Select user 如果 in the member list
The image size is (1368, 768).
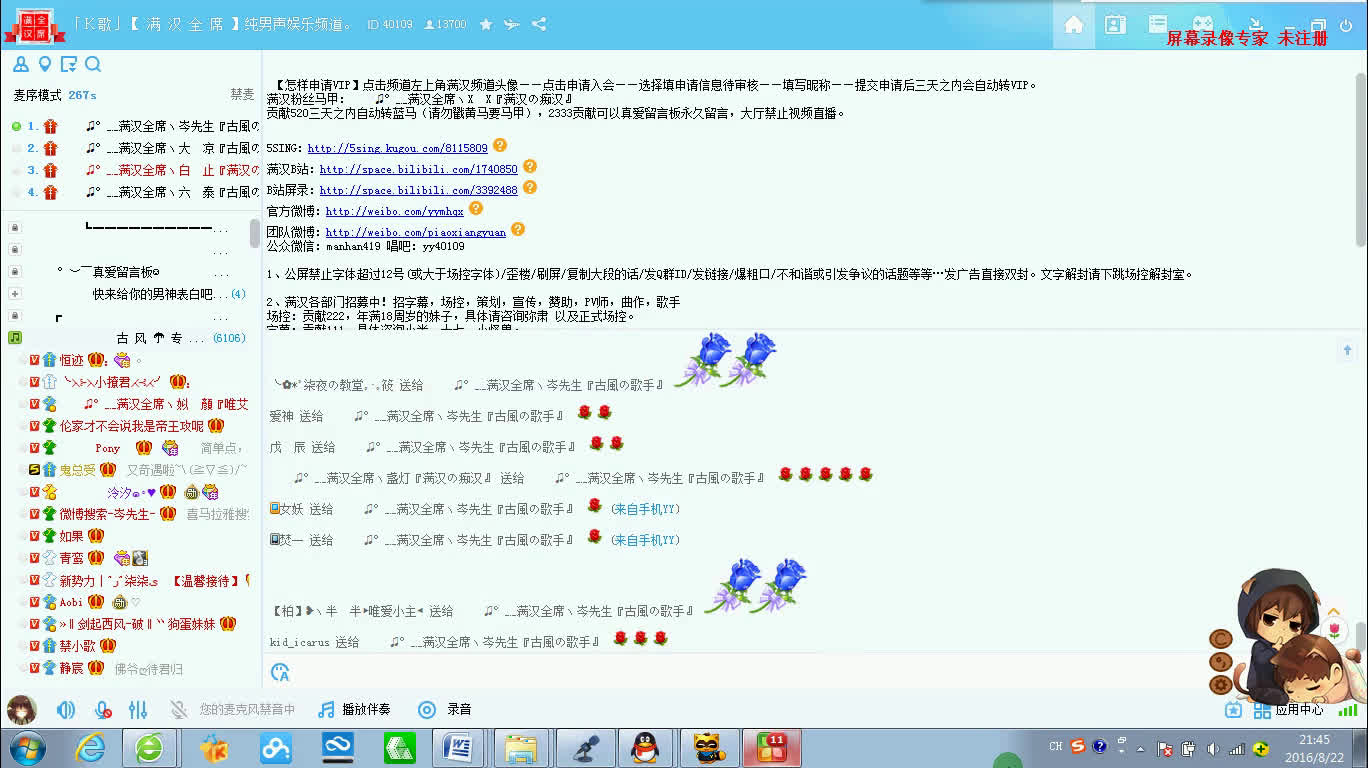click(71, 536)
